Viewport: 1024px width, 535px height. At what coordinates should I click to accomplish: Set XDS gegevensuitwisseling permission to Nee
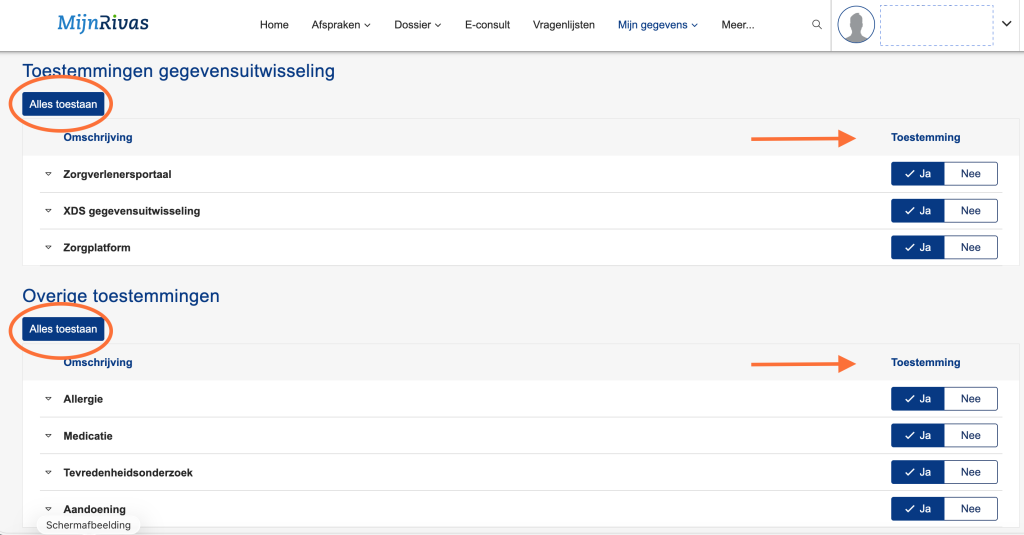click(970, 211)
